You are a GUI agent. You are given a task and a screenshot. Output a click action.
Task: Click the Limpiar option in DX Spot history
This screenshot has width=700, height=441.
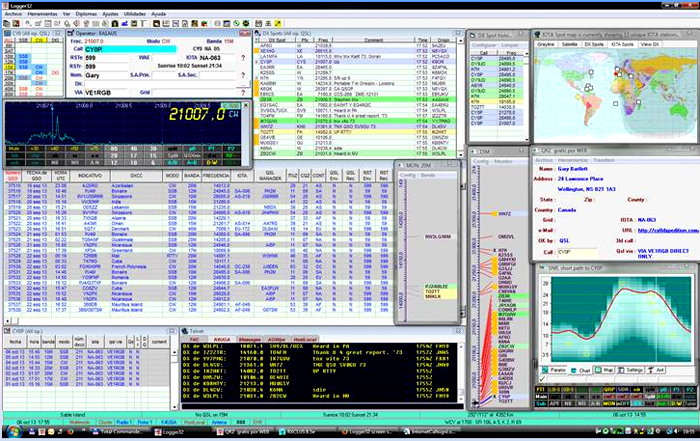(509, 45)
